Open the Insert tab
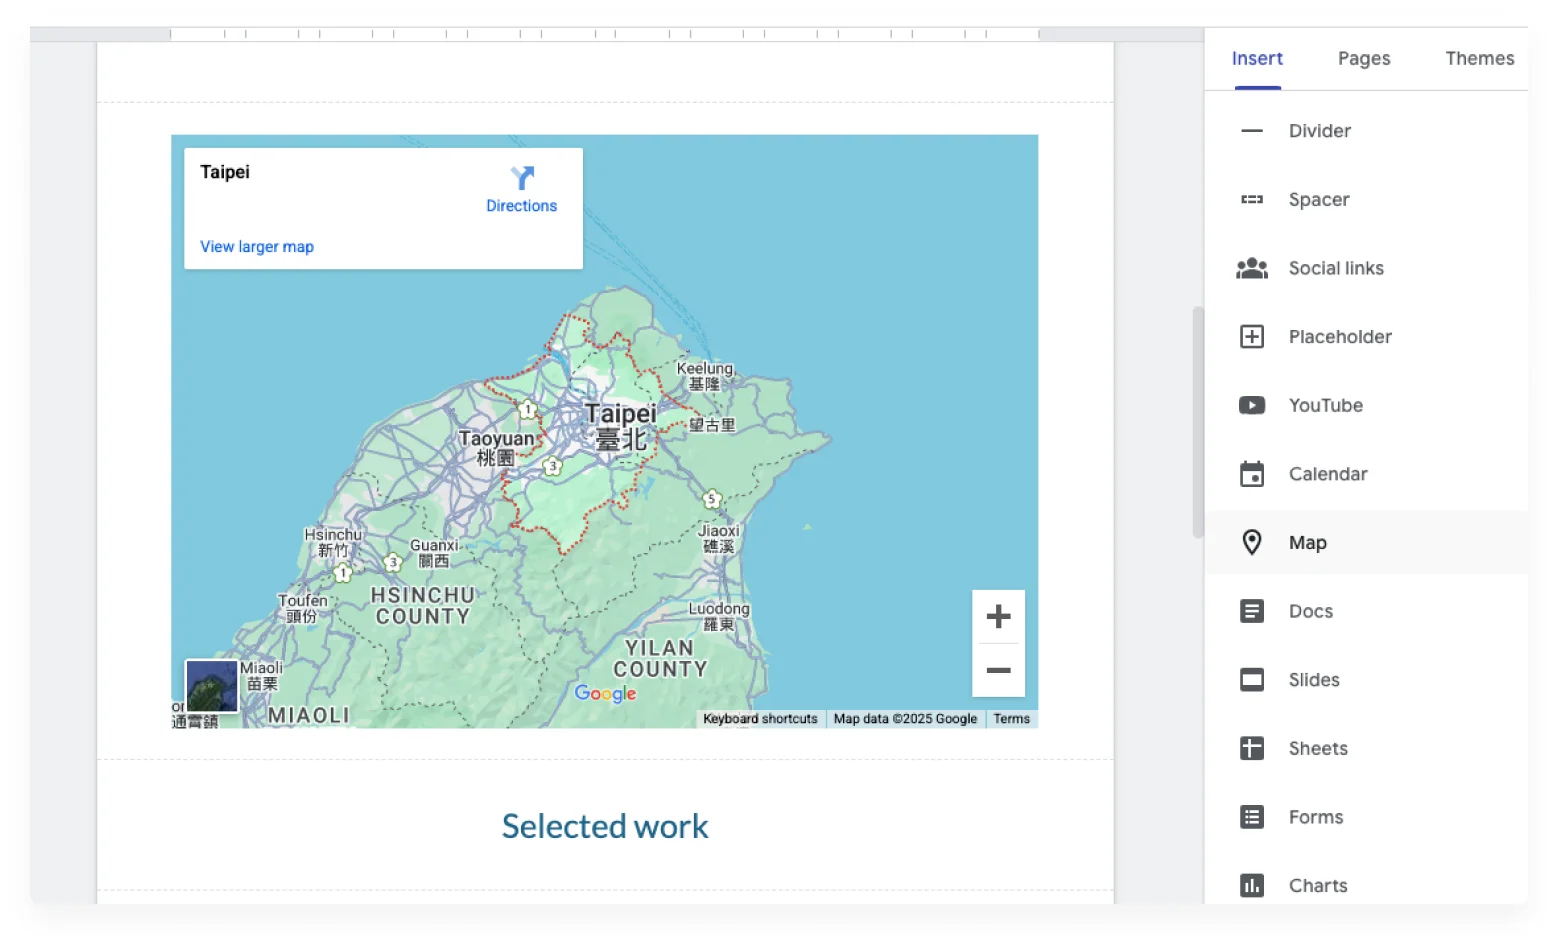1558x949 pixels. click(1257, 58)
